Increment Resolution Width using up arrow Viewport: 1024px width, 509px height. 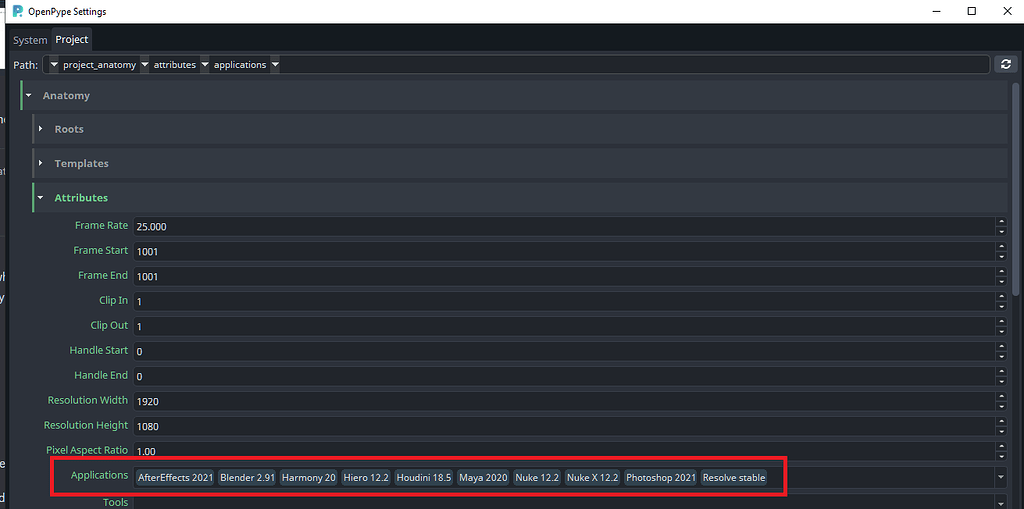1001,396
